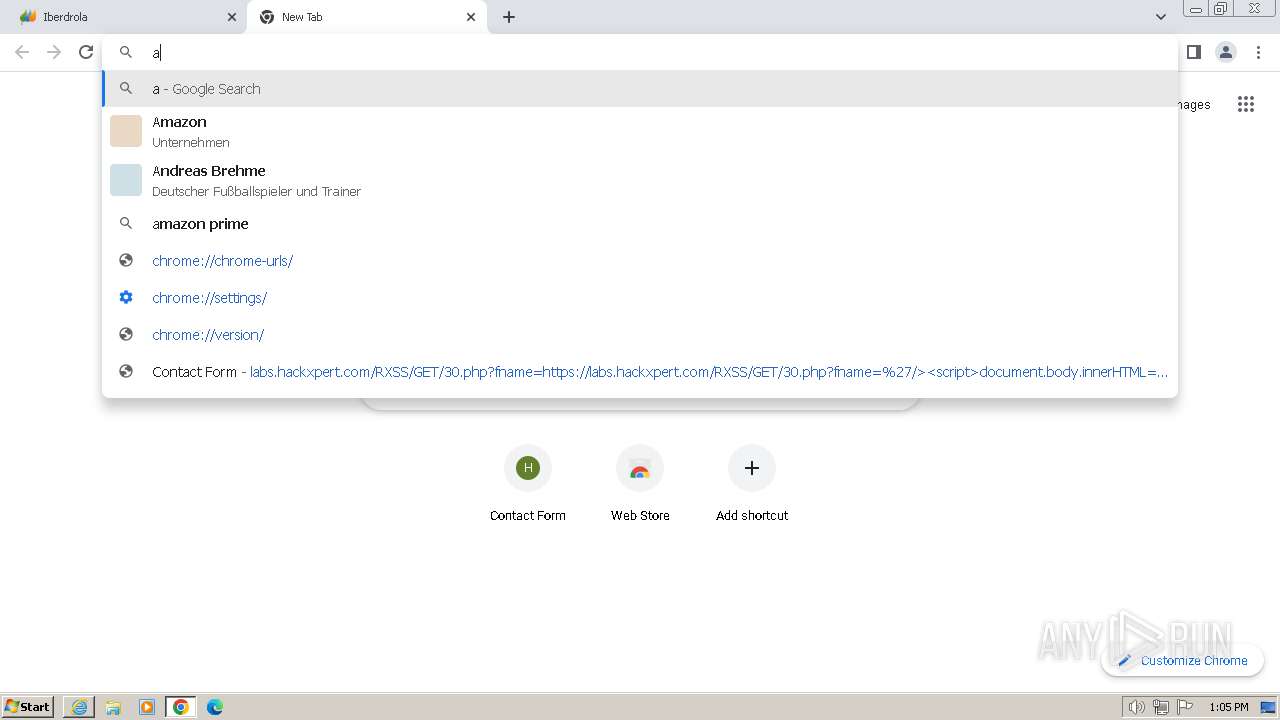The image size is (1280, 720).
Task: Open labs.hackxpert.com Contact Form suggestion
Action: tap(640, 372)
